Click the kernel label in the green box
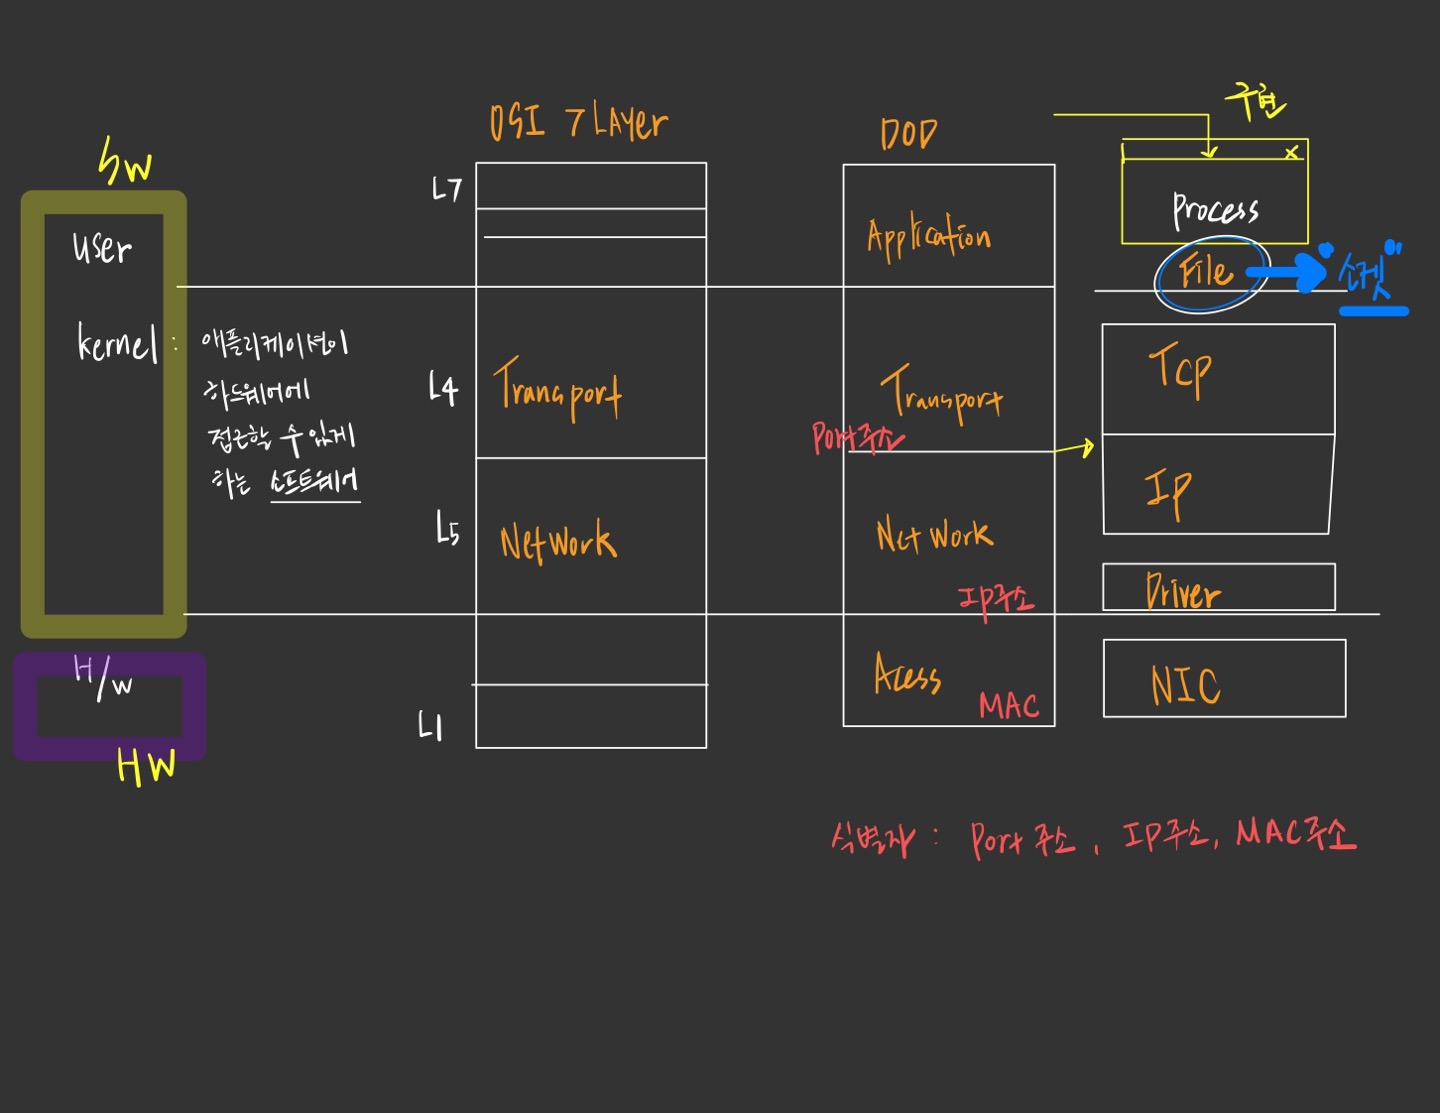The image size is (1440, 1113). 117,343
